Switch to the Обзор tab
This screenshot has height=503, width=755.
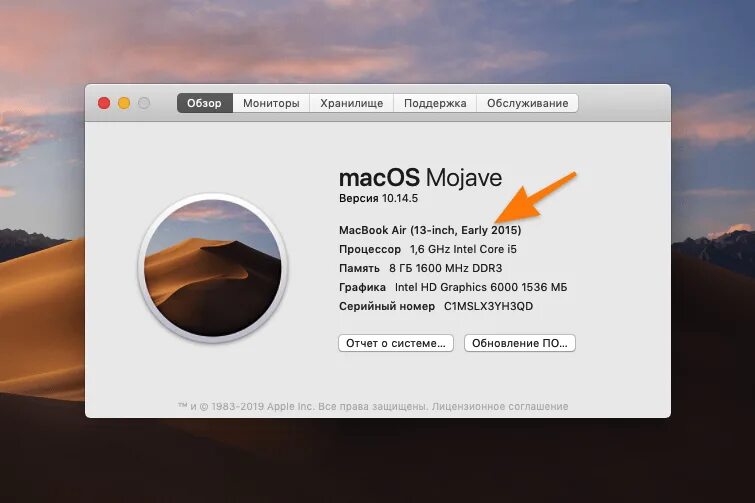pos(205,103)
